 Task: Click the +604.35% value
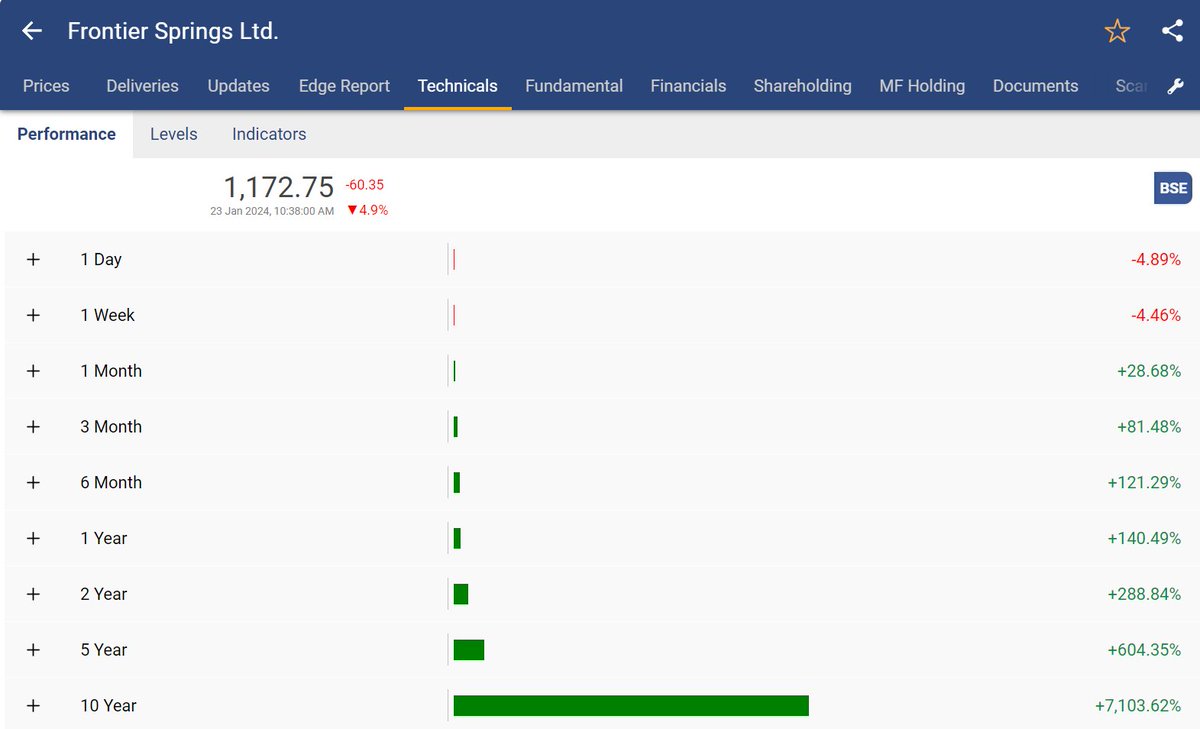pyautogui.click(x=1145, y=650)
